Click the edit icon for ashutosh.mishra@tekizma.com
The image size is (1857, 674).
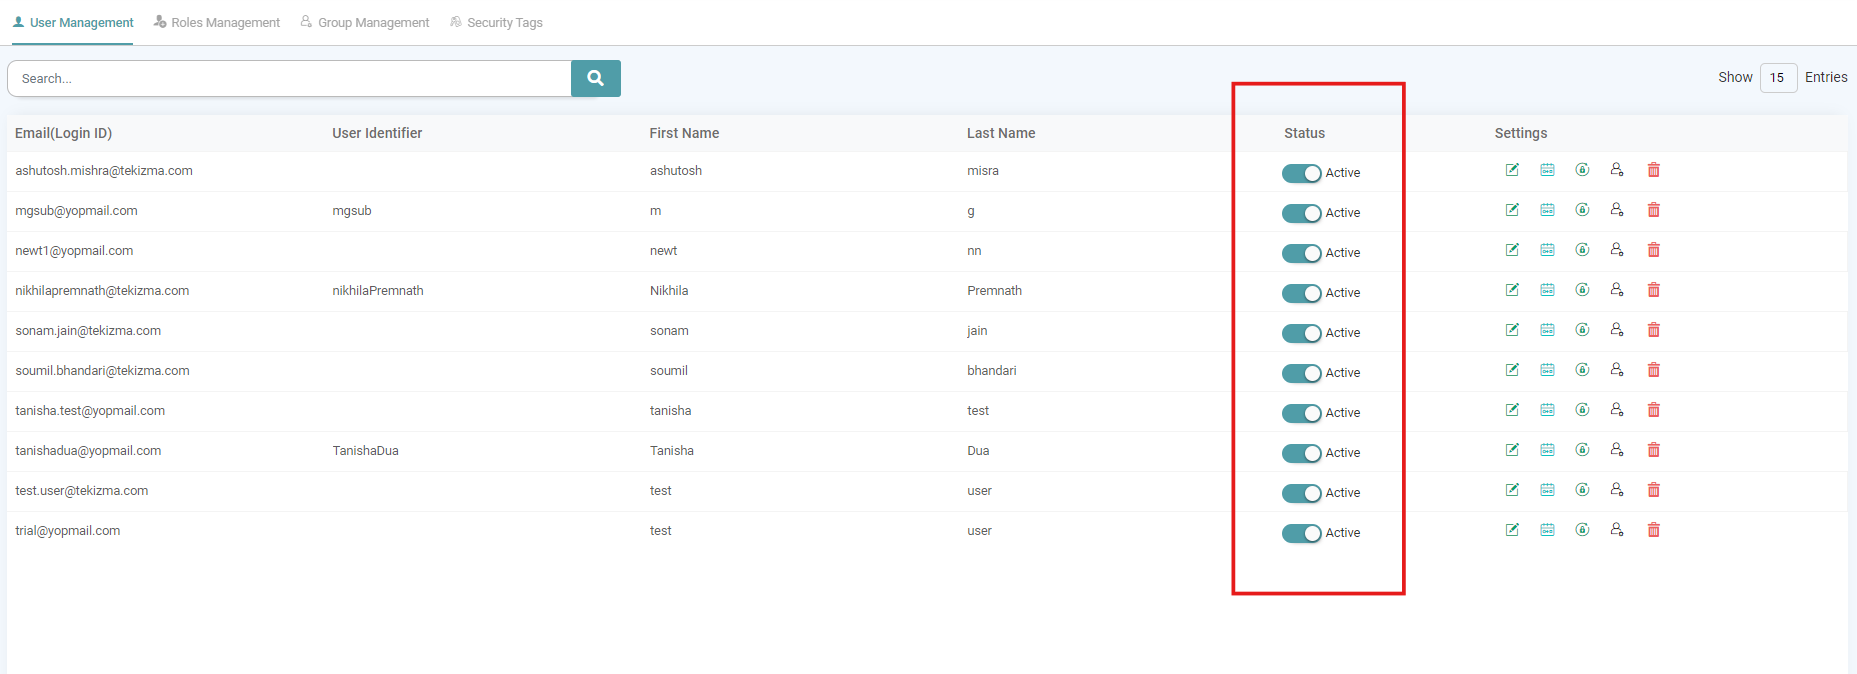1512,170
